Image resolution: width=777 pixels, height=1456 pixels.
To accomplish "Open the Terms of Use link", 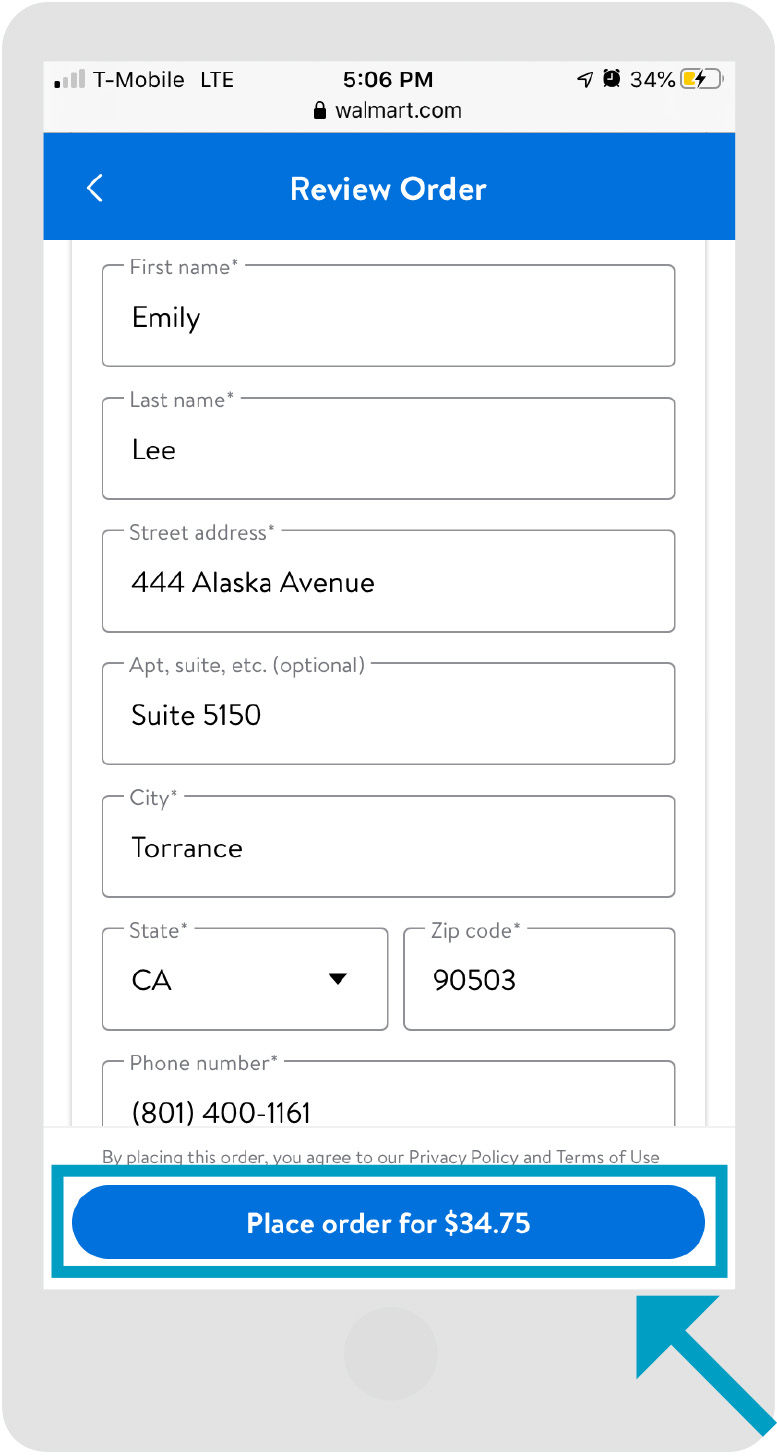I will click(608, 1157).
